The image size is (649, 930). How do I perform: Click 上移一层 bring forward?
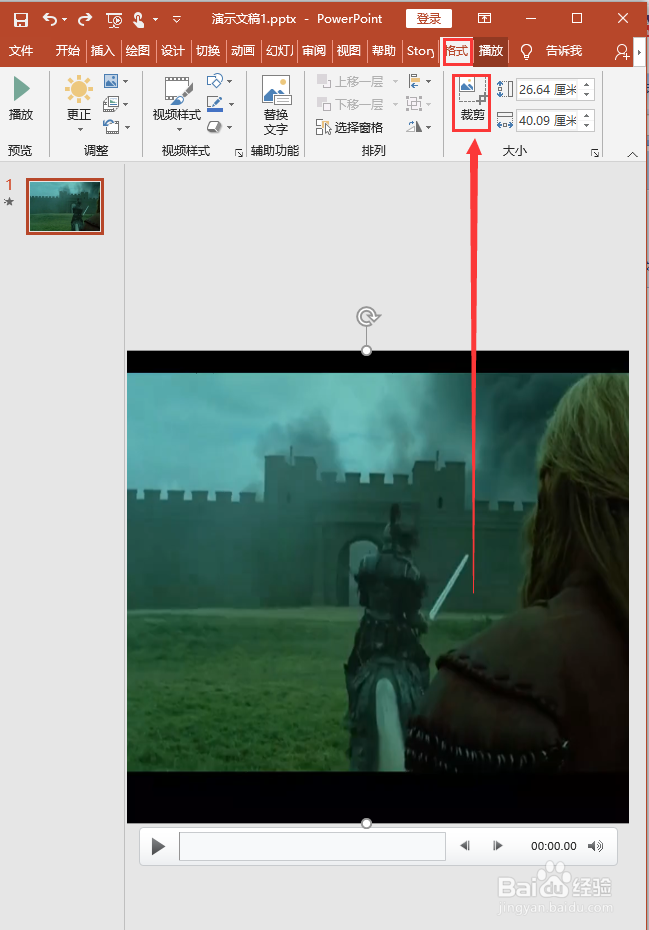point(351,81)
